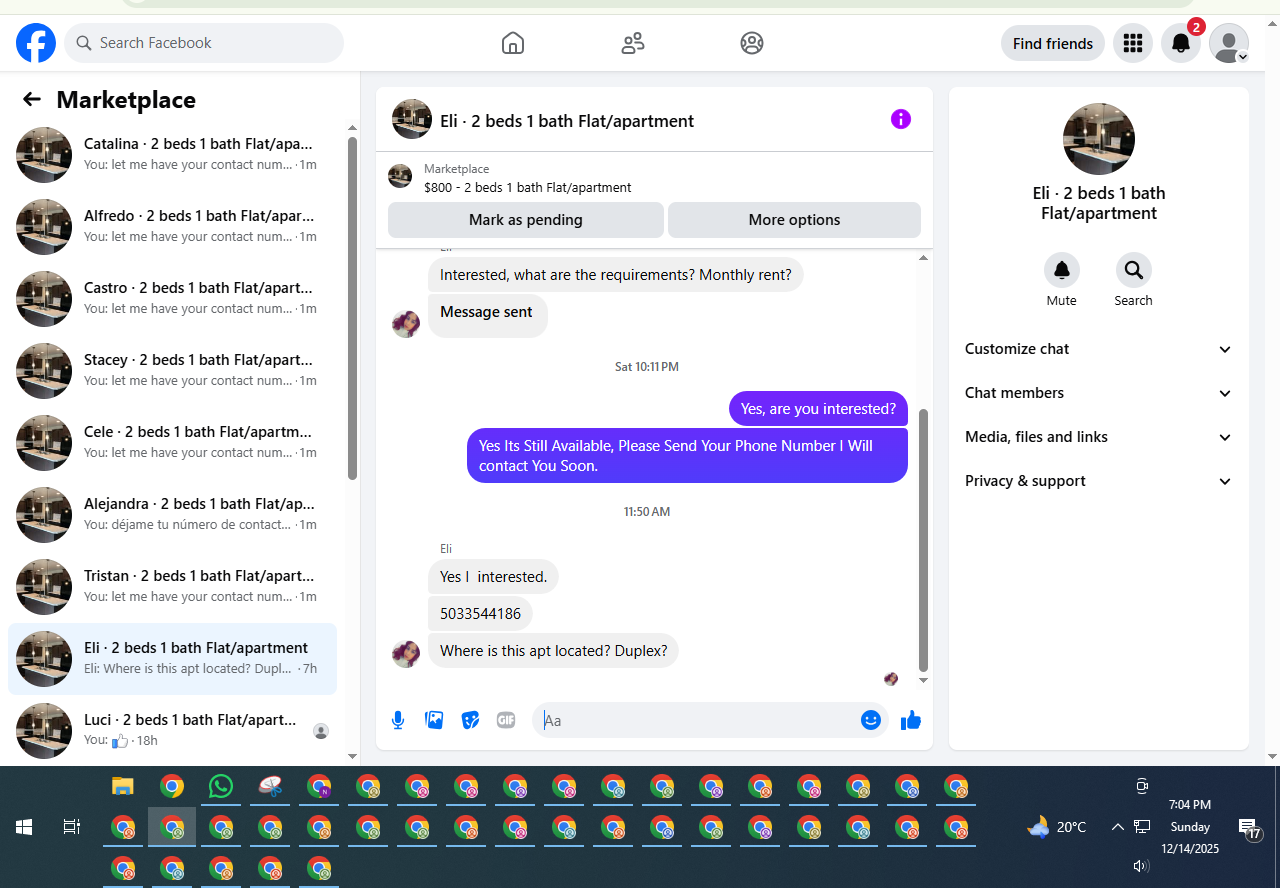Open Alfredo's conversation
This screenshot has height=888, width=1280.
pyautogui.click(x=172, y=227)
